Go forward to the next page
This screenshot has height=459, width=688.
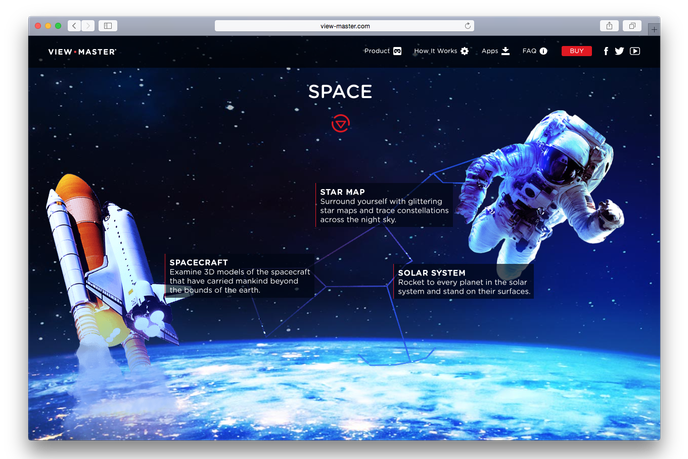point(88,25)
